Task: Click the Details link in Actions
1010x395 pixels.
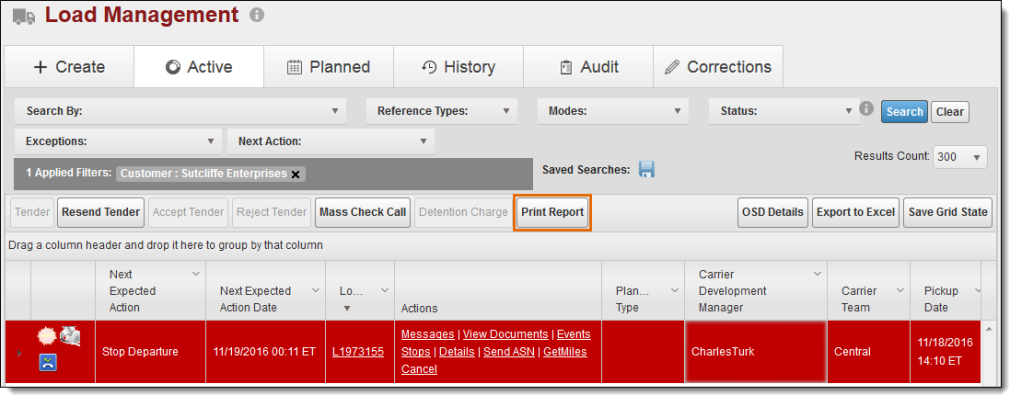Action: [x=457, y=352]
